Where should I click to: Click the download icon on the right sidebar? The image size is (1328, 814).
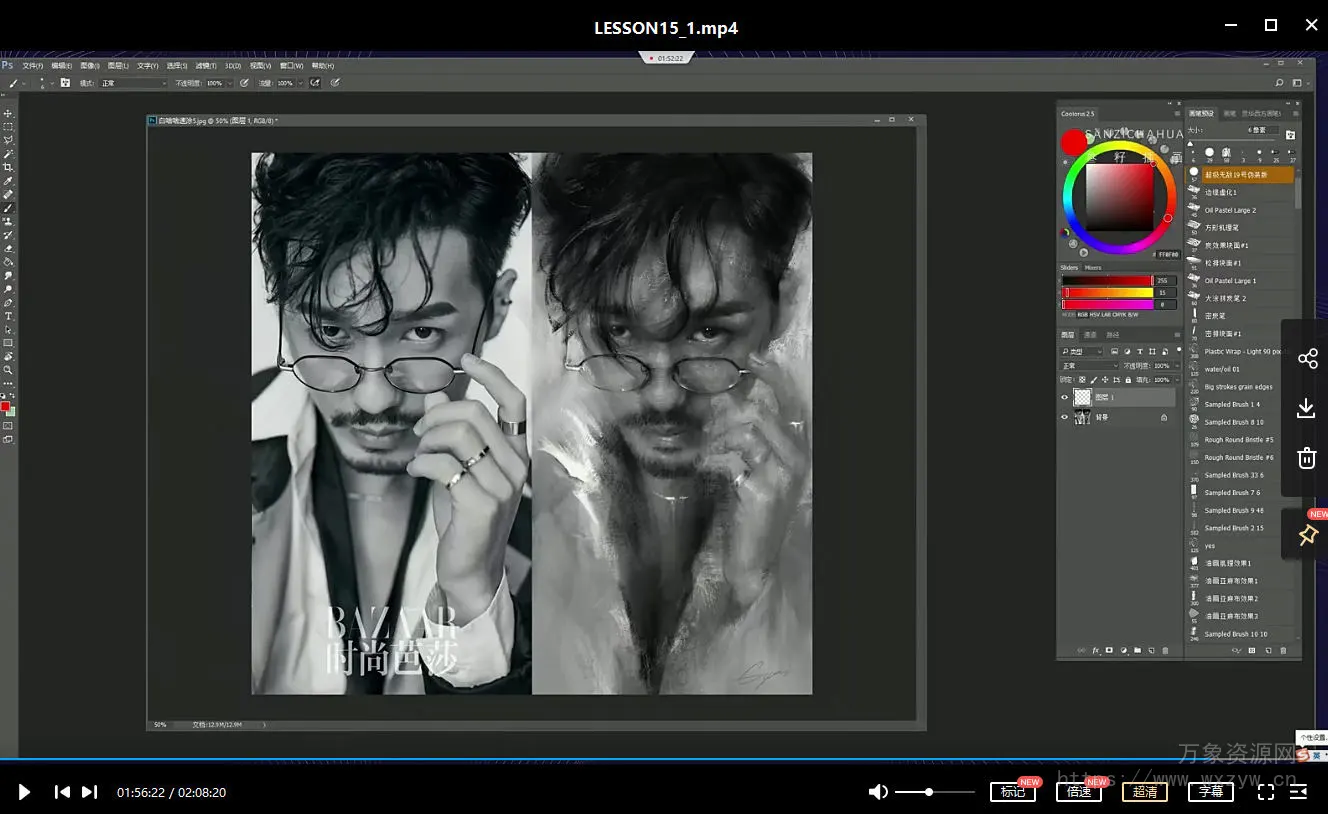point(1305,408)
